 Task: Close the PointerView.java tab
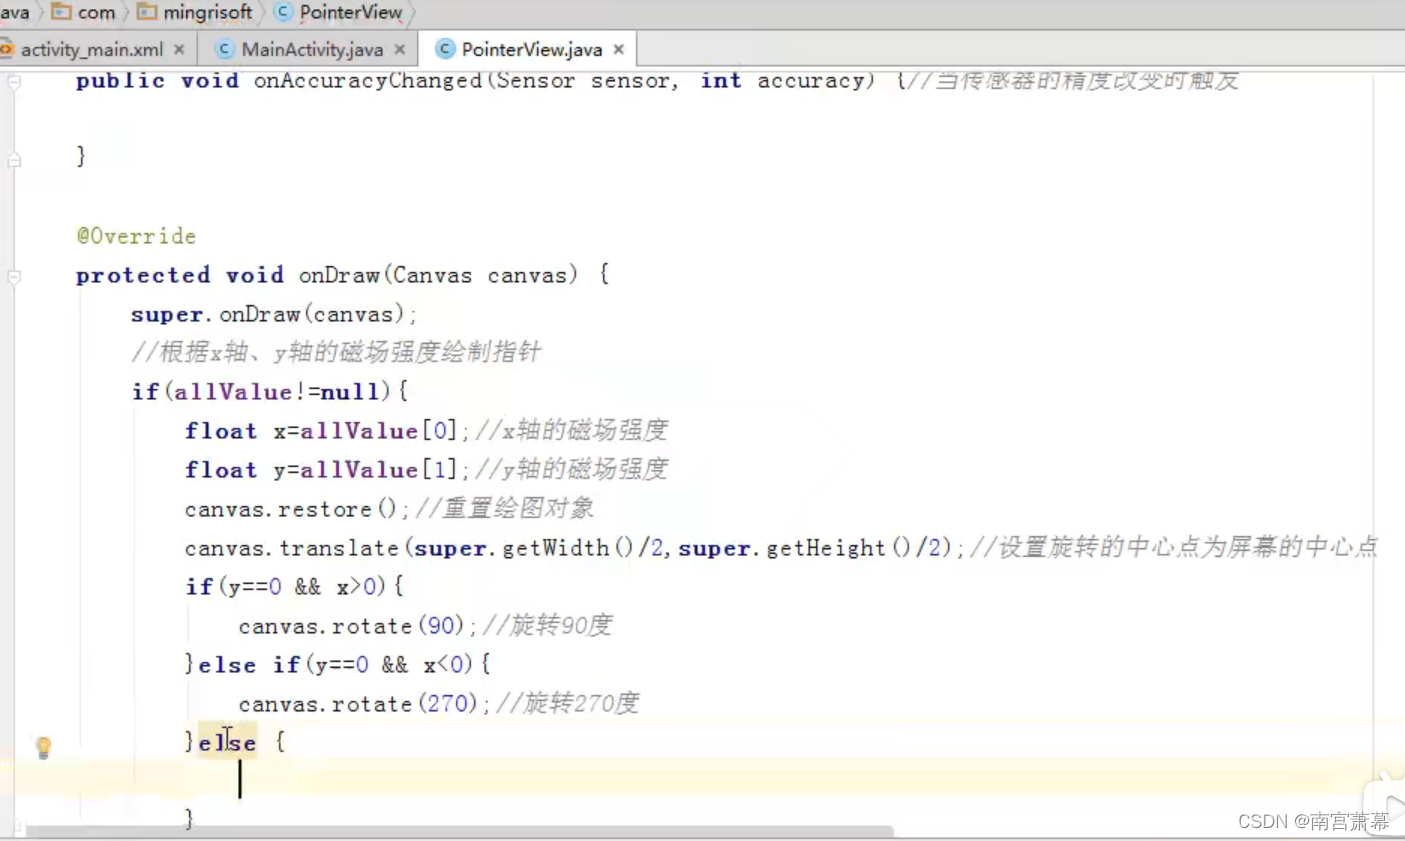tap(619, 49)
